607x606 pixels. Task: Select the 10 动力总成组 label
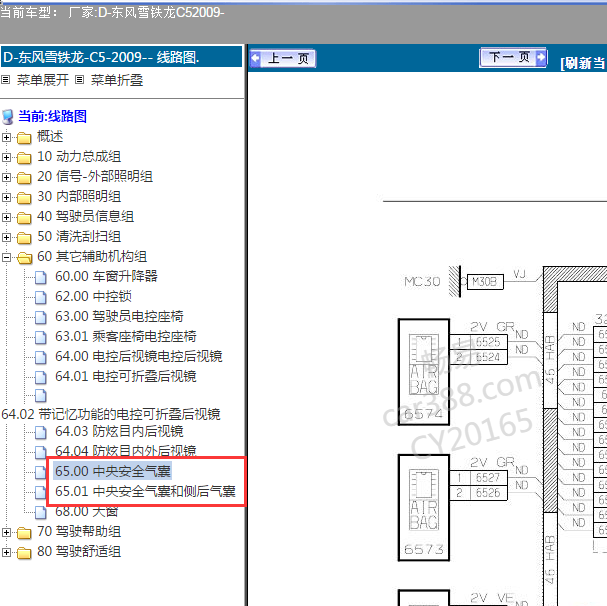(x=79, y=156)
